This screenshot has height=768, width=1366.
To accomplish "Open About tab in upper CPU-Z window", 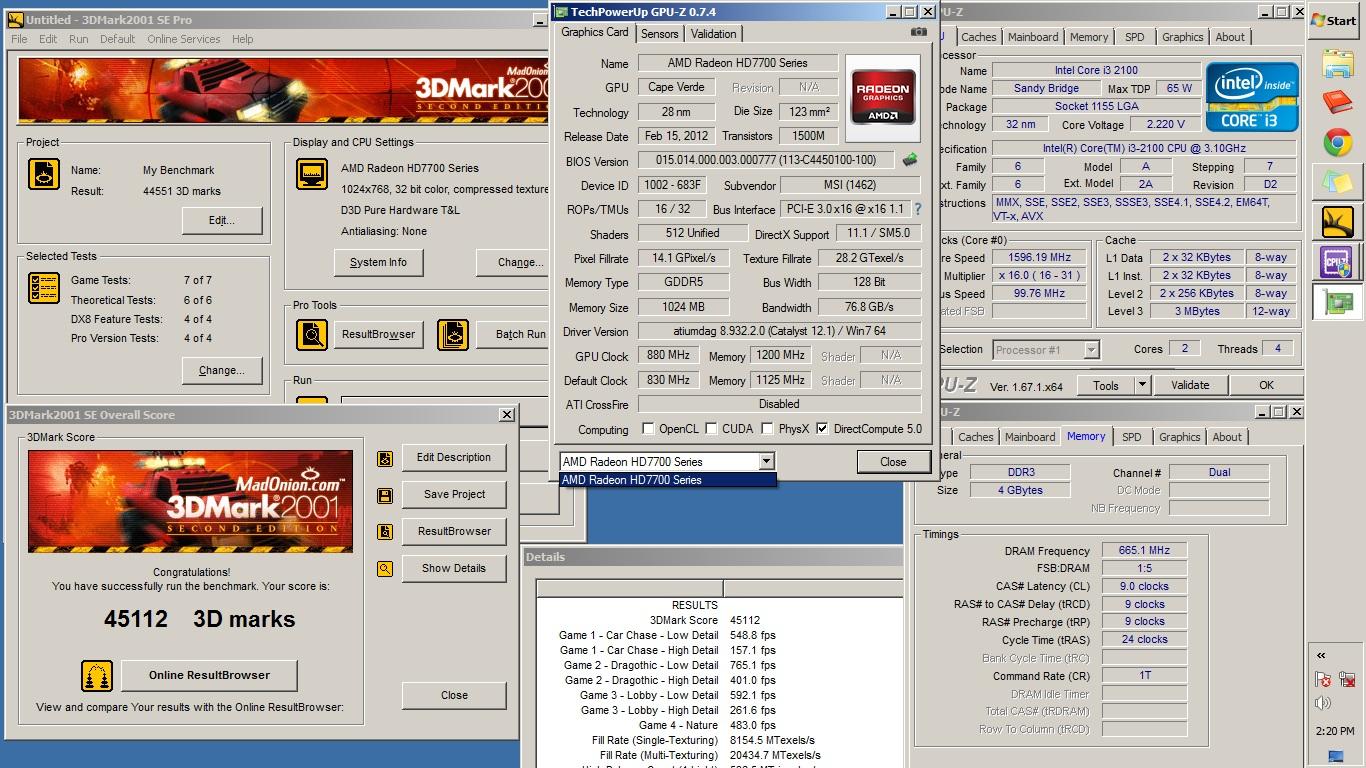I will point(1230,37).
